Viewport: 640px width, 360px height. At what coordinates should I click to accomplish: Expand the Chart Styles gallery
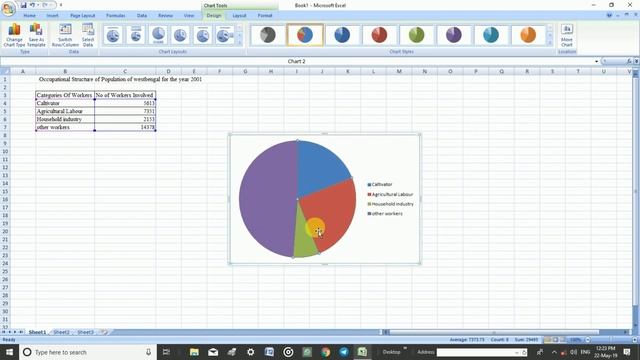(x=550, y=42)
